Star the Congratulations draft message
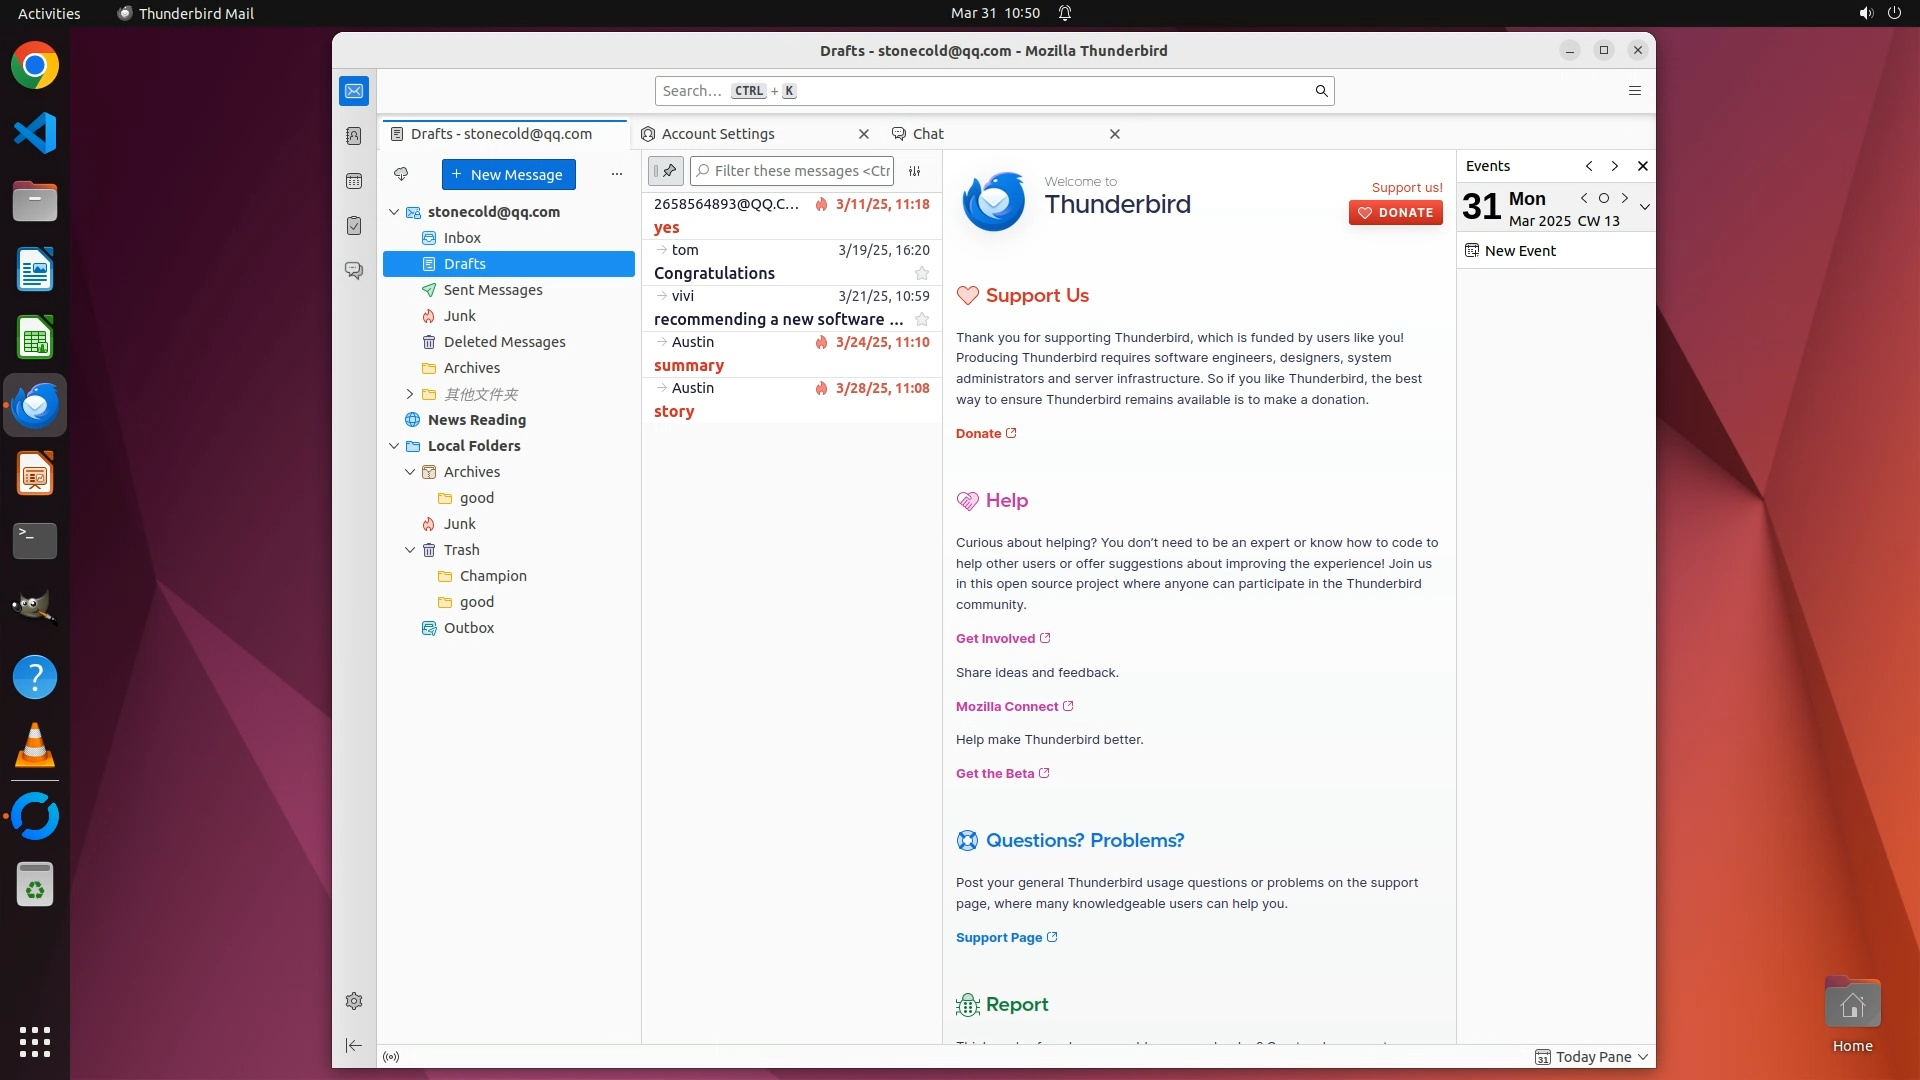The image size is (1920, 1080). click(922, 273)
